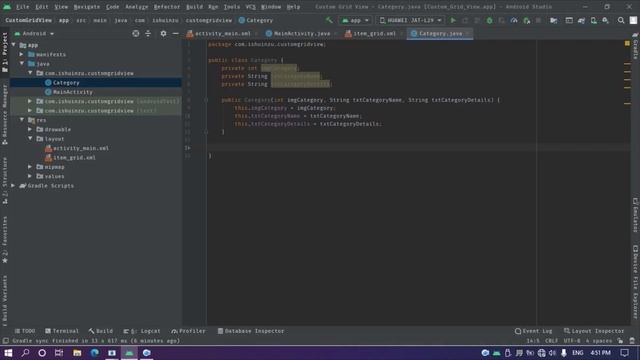
Task: Start debugging with the green bug icon
Action: pos(489,20)
